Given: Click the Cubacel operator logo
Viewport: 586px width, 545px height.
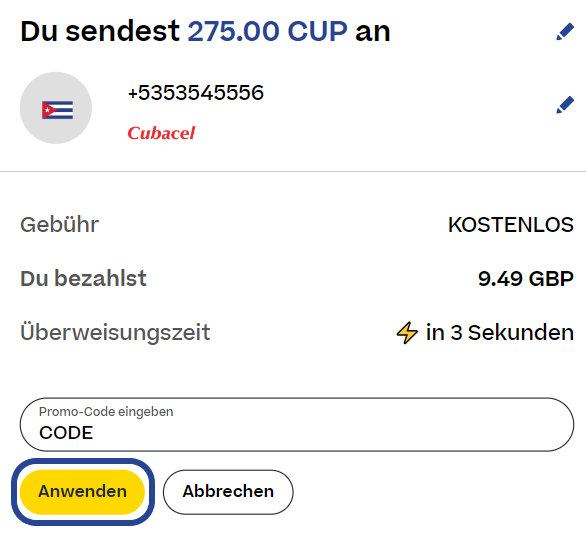Looking at the screenshot, I should pyautogui.click(x=161, y=133).
